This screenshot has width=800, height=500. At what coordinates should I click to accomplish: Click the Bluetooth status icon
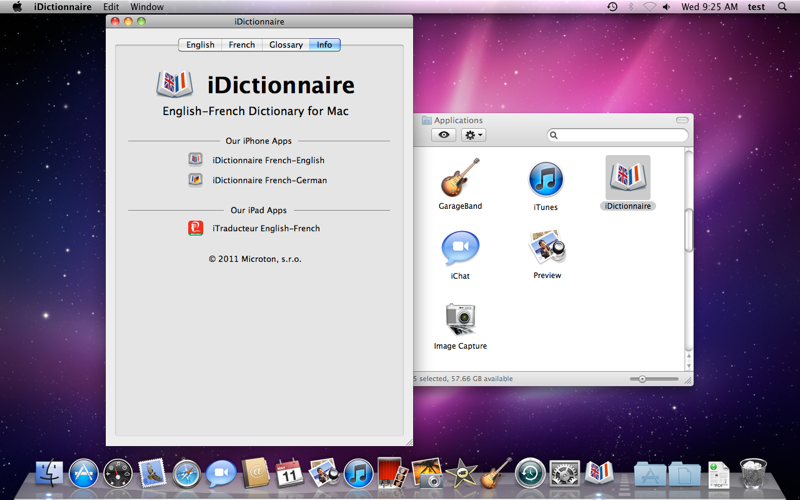click(x=631, y=7)
